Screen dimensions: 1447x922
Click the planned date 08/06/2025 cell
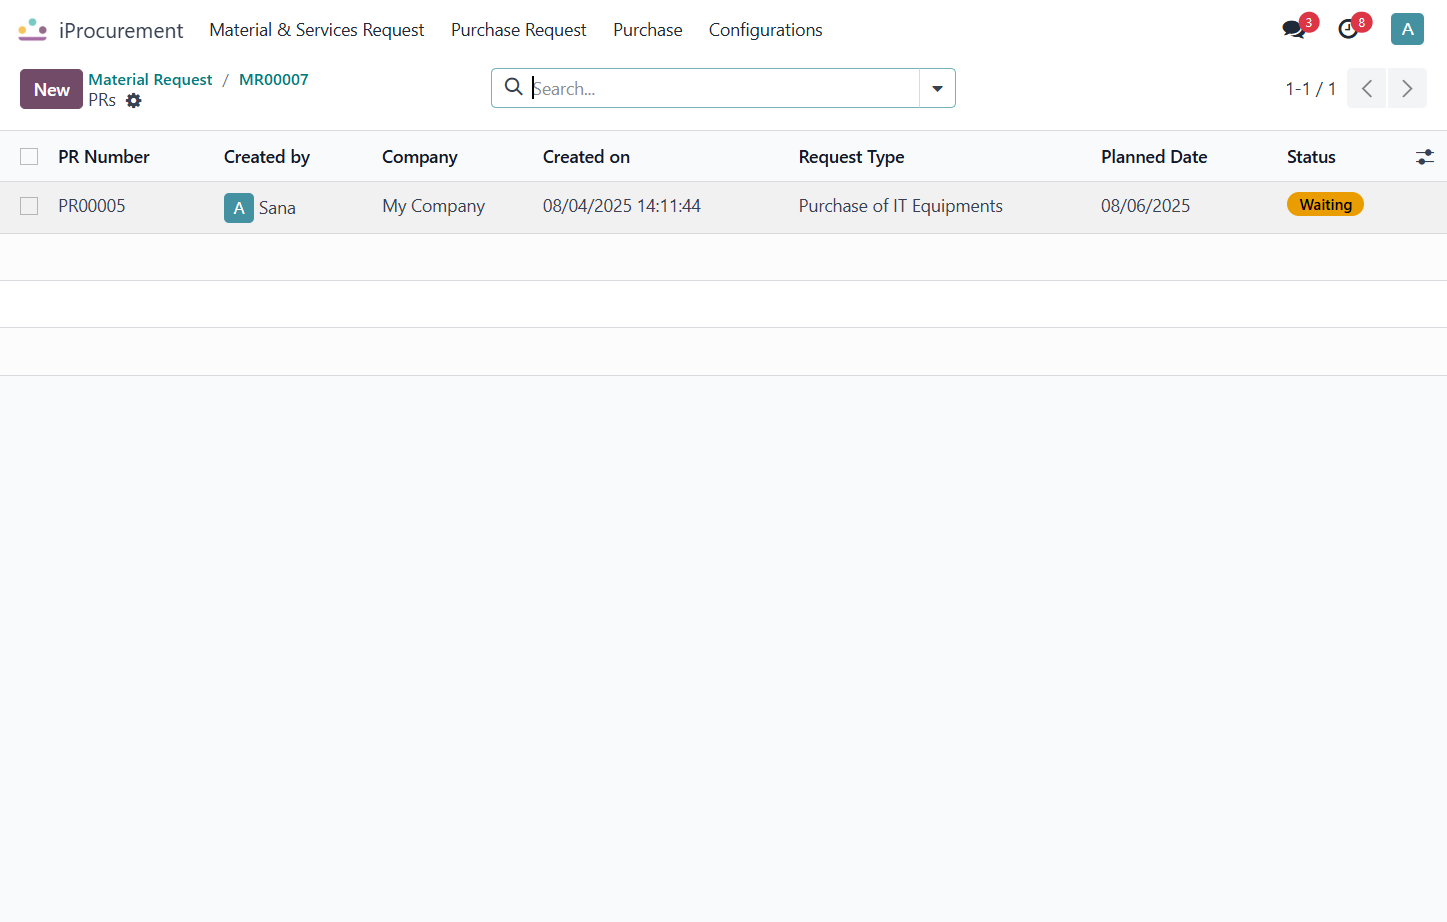click(1146, 206)
